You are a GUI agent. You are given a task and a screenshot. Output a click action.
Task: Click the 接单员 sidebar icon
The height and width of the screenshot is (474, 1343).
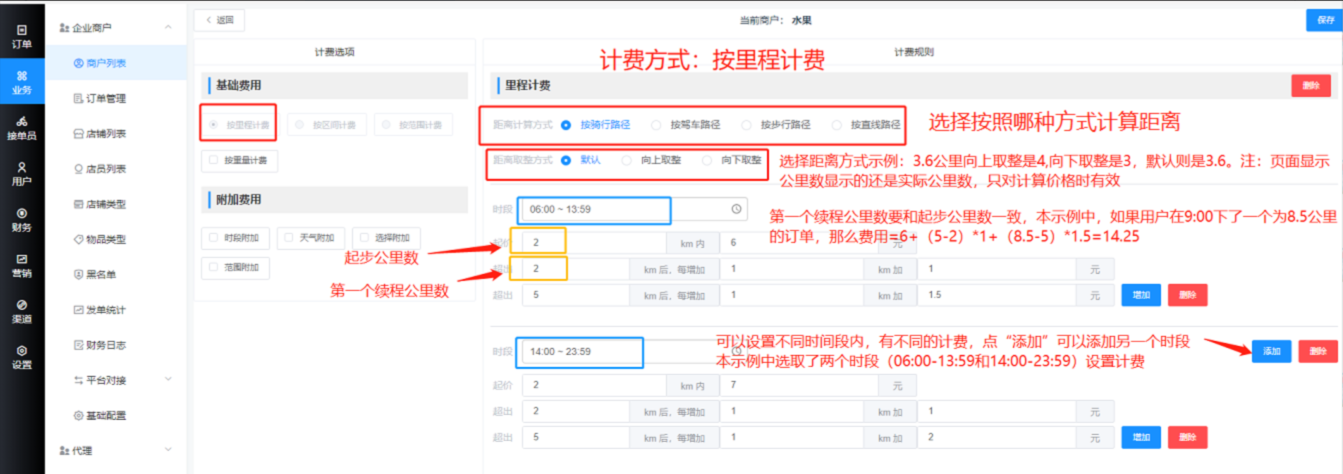click(x=21, y=127)
